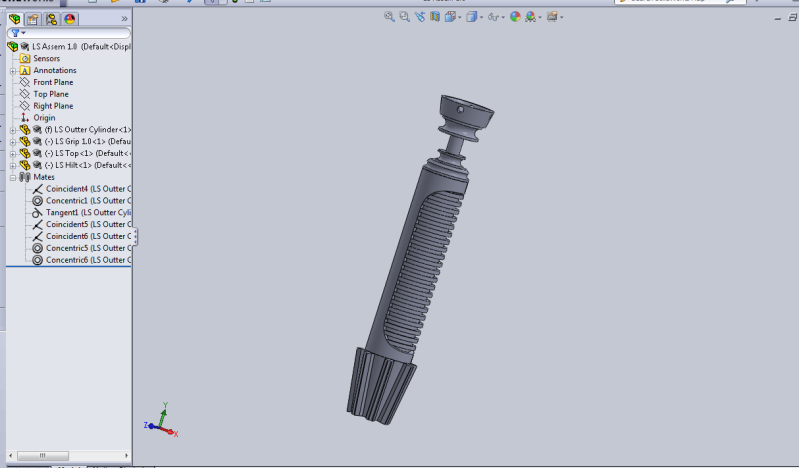Expand the Annotations folder
799x468 pixels.
13,71
